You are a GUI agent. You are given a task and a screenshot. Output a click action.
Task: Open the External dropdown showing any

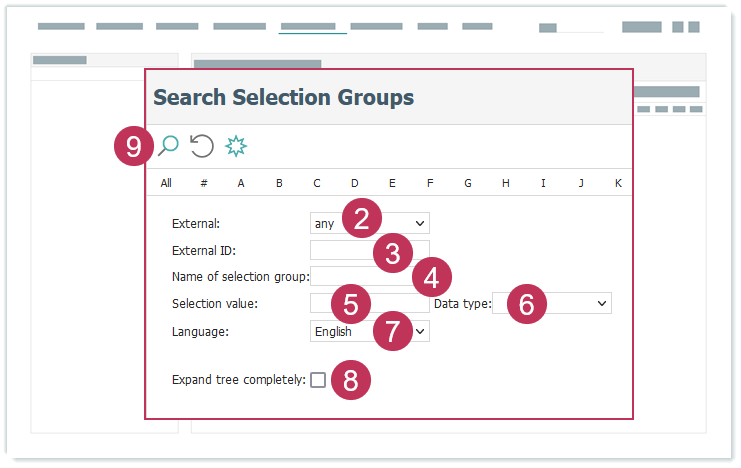[x=369, y=224]
